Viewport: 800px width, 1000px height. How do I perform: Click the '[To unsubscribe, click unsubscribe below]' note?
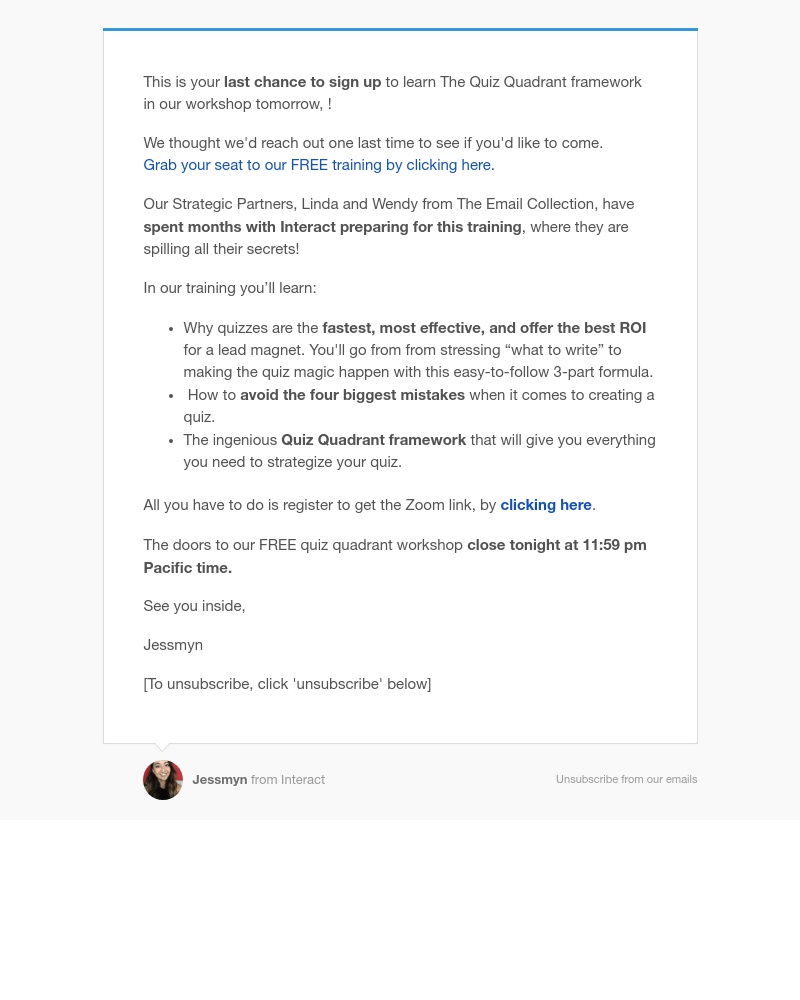pos(287,684)
